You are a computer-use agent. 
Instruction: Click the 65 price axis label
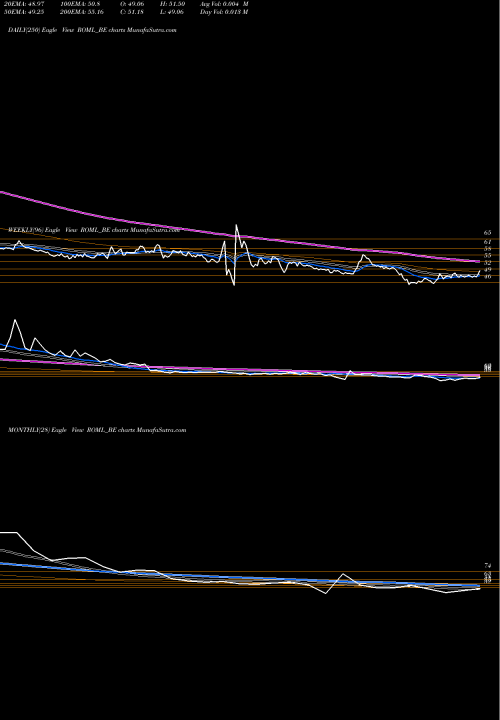tap(488, 233)
